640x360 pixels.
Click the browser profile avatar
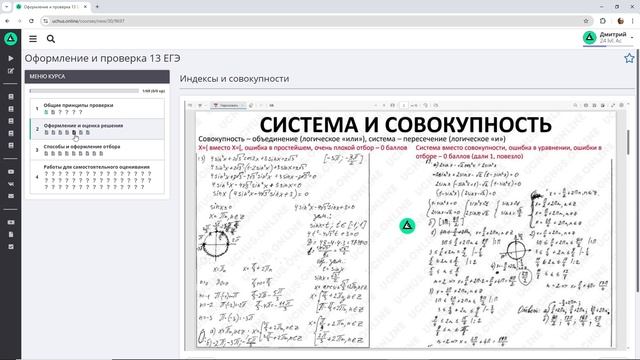click(621, 21)
